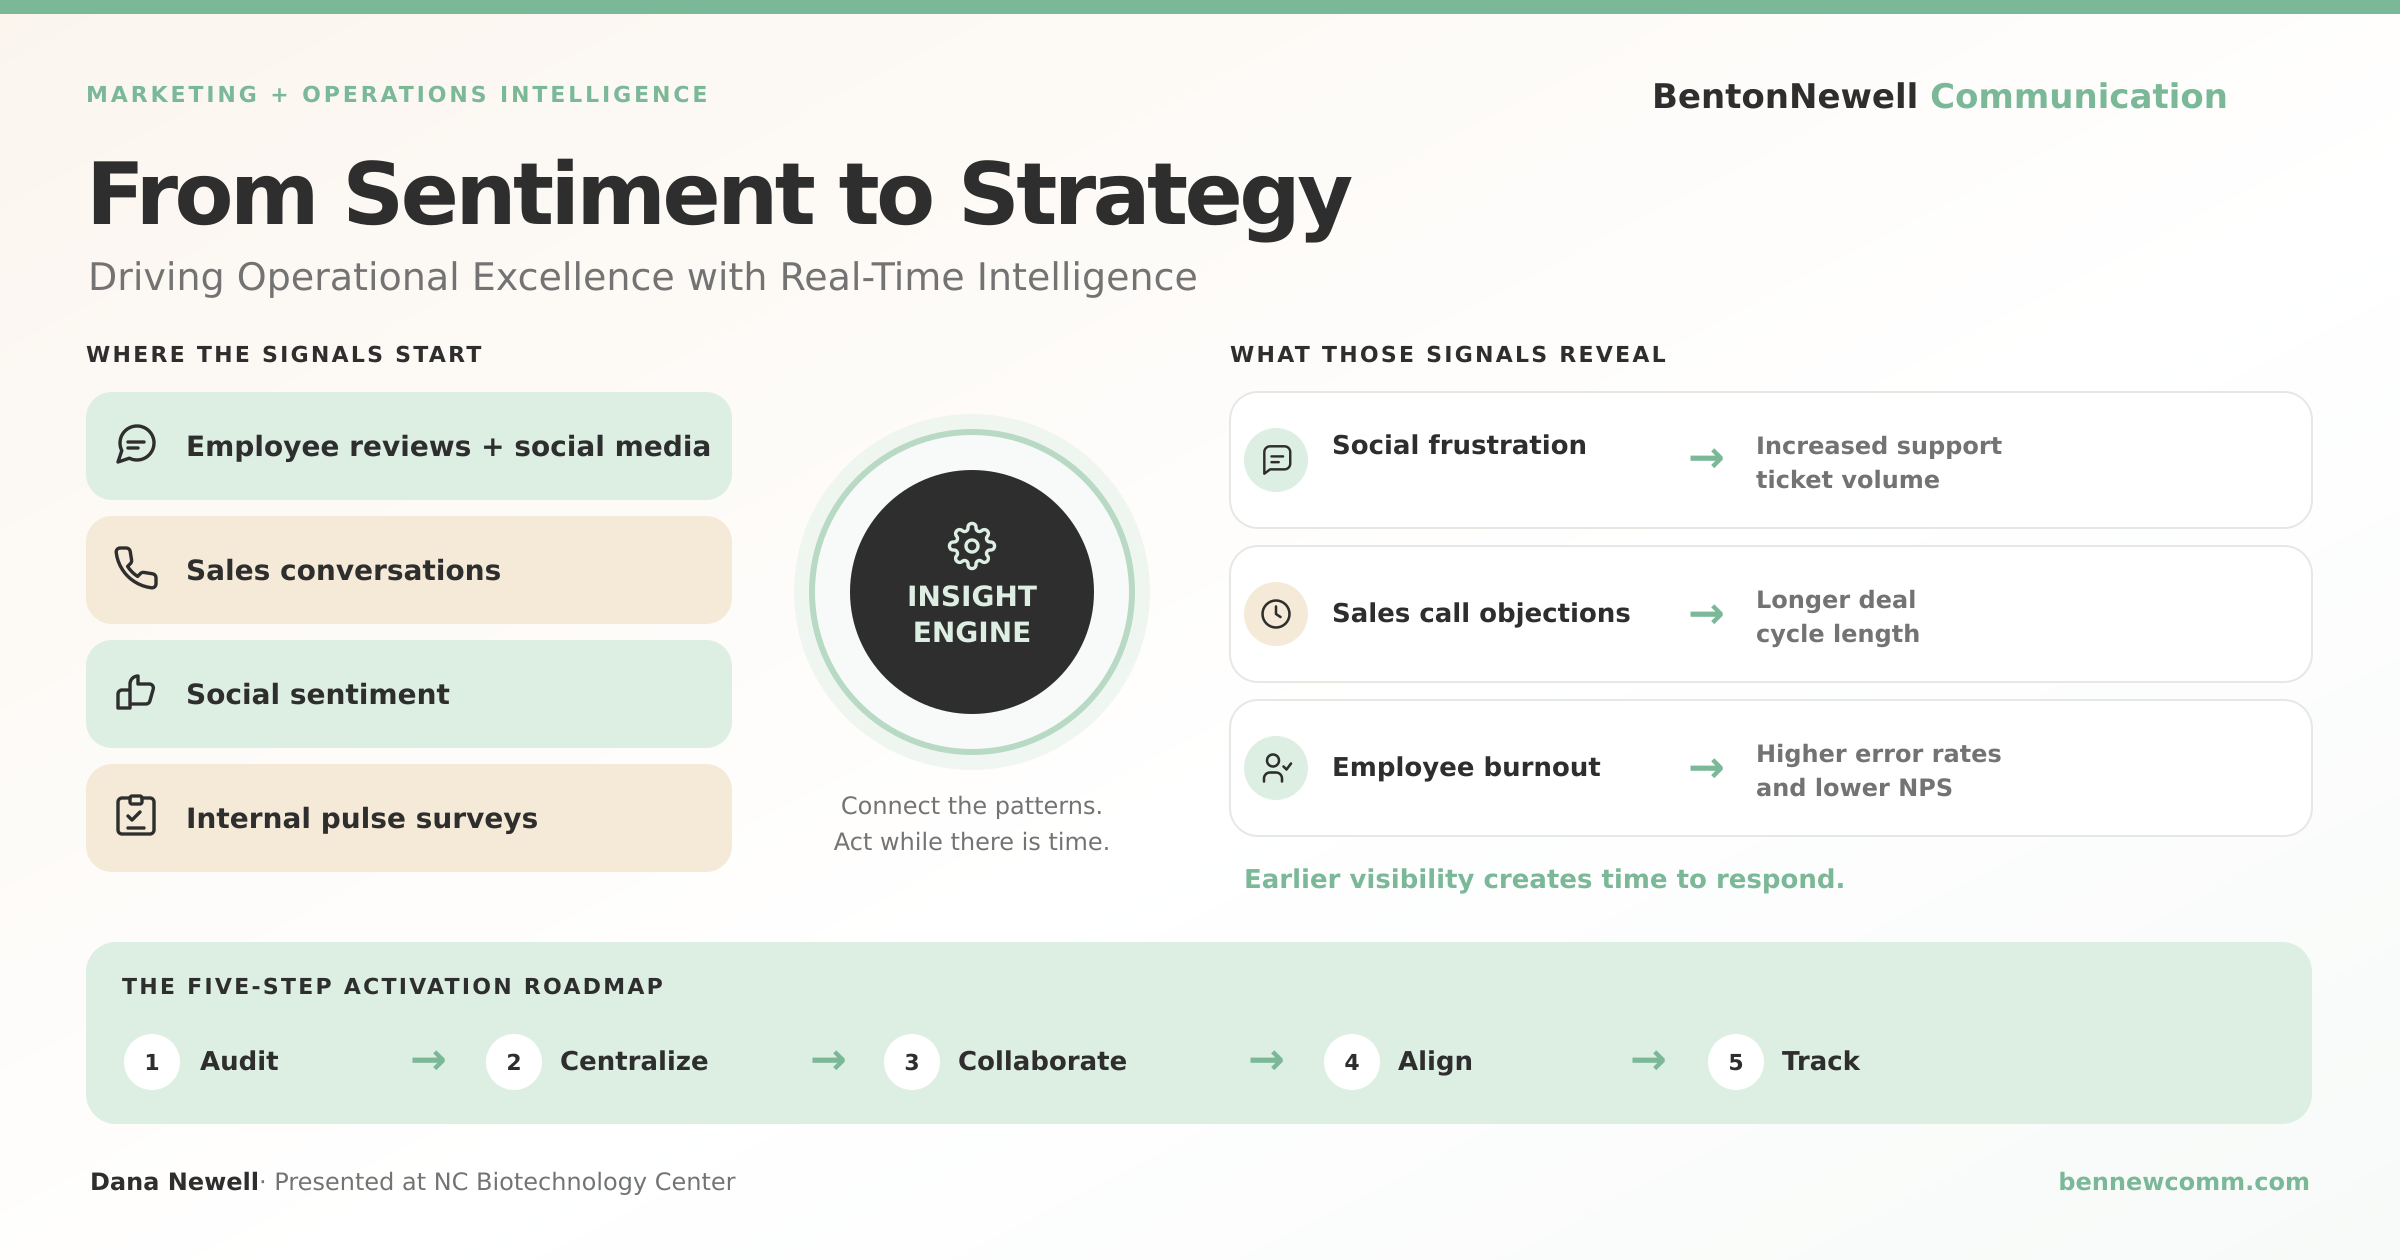Click the Centralize step label

[x=634, y=1061]
